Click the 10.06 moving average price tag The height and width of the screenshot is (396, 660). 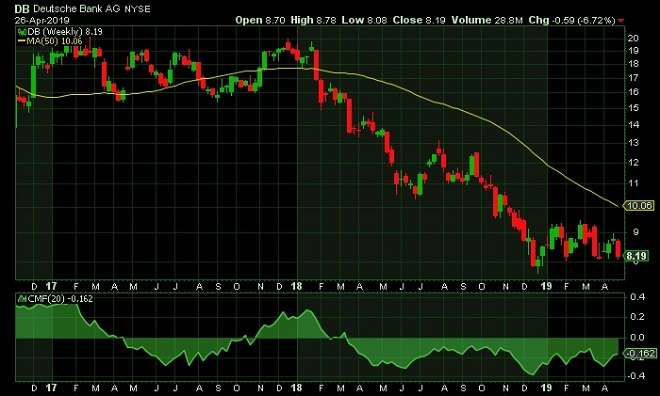[639, 206]
